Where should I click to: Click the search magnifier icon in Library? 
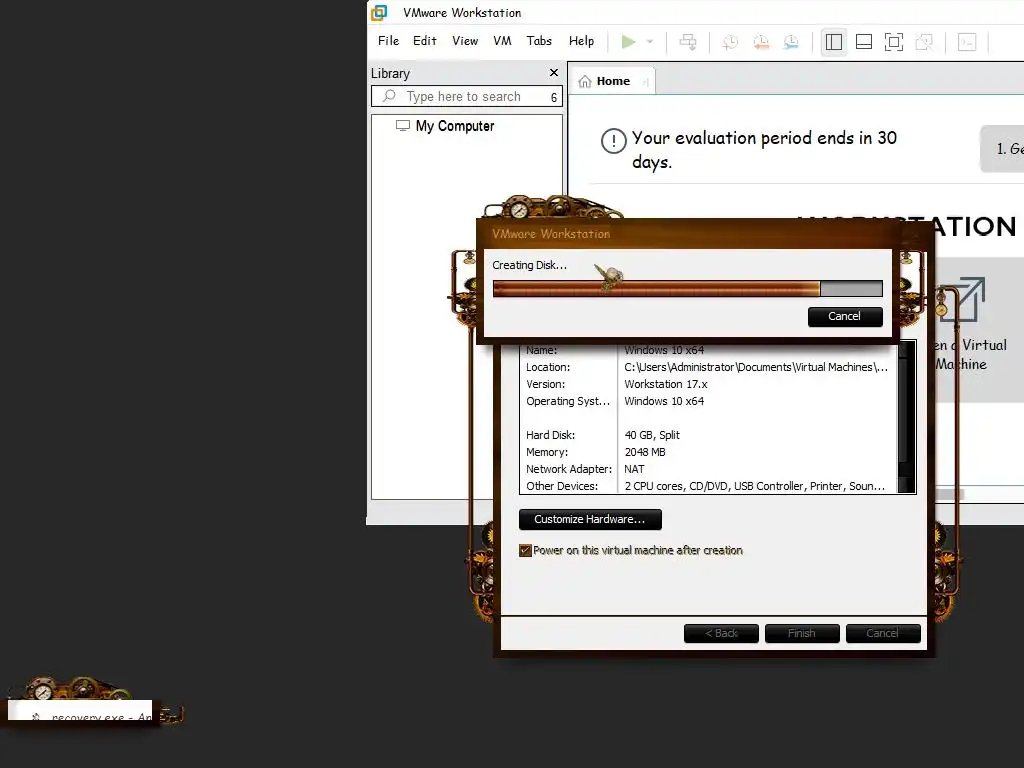click(389, 96)
